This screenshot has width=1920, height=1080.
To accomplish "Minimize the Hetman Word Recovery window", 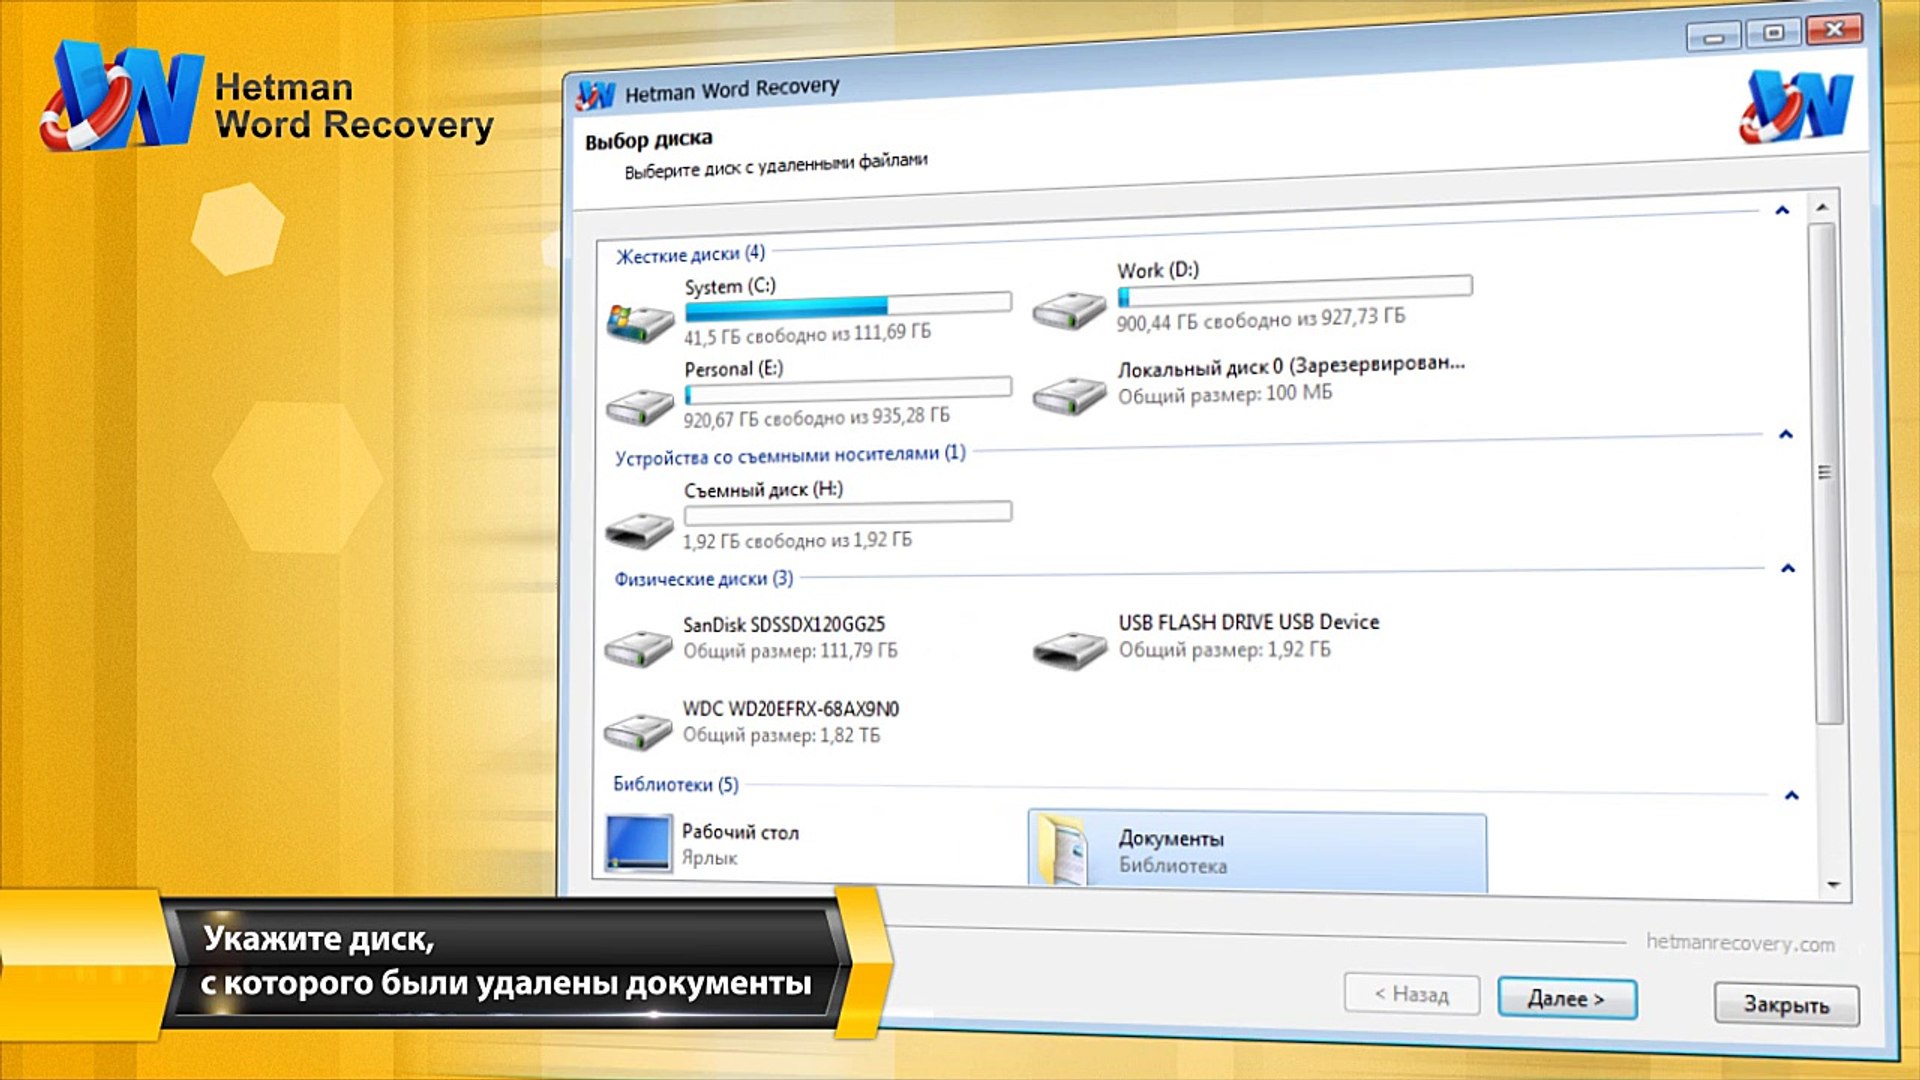I will [x=1714, y=37].
